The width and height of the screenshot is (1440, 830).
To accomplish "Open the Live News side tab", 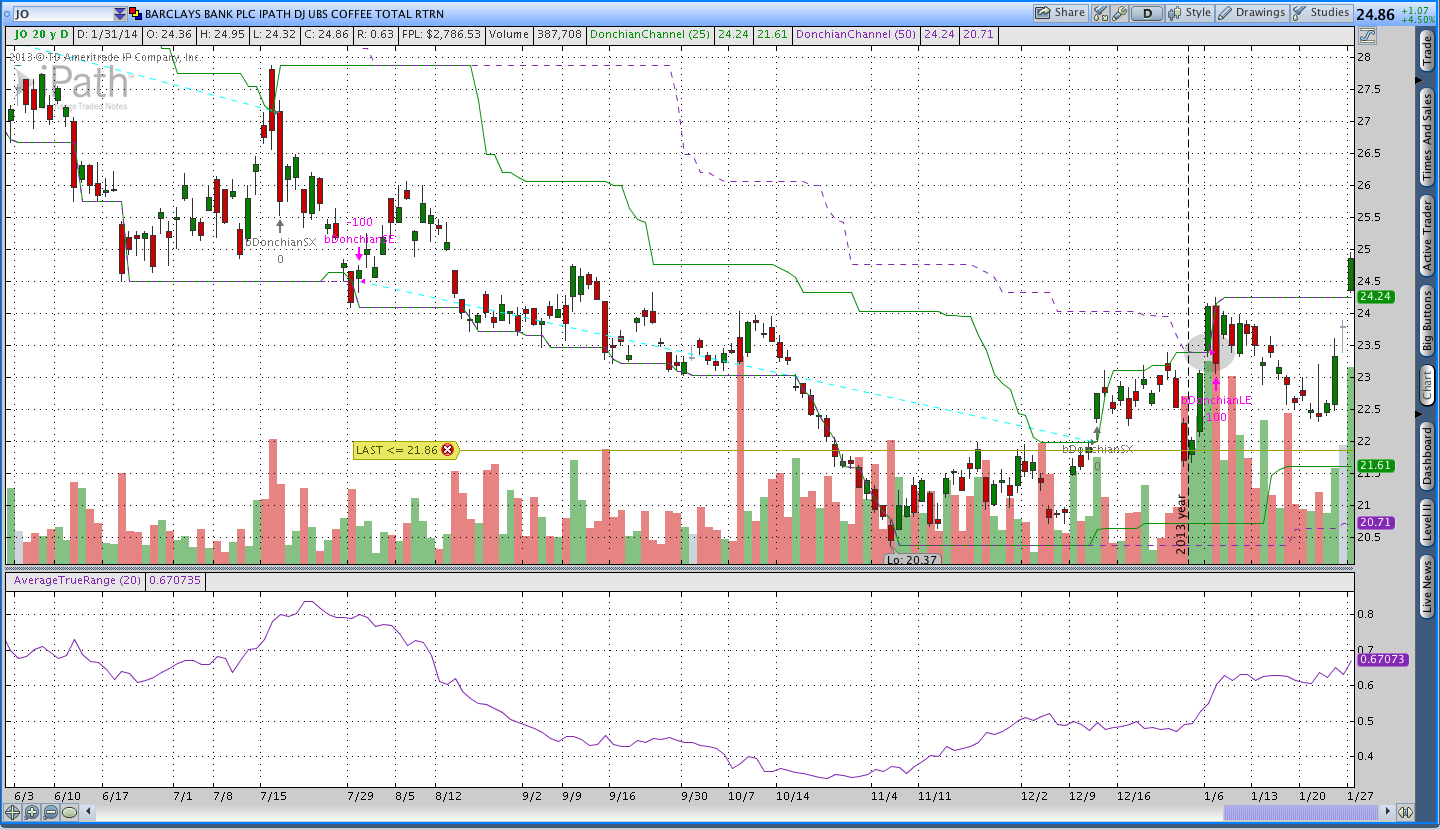I will (1427, 587).
